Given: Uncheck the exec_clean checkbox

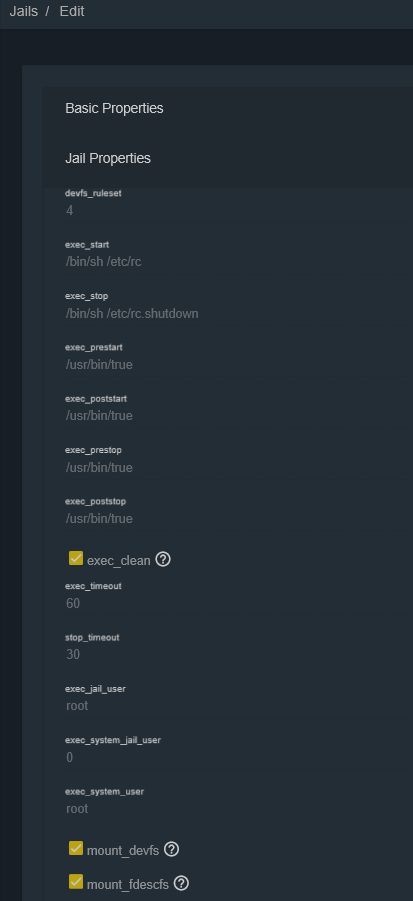Looking at the screenshot, I should [76, 558].
